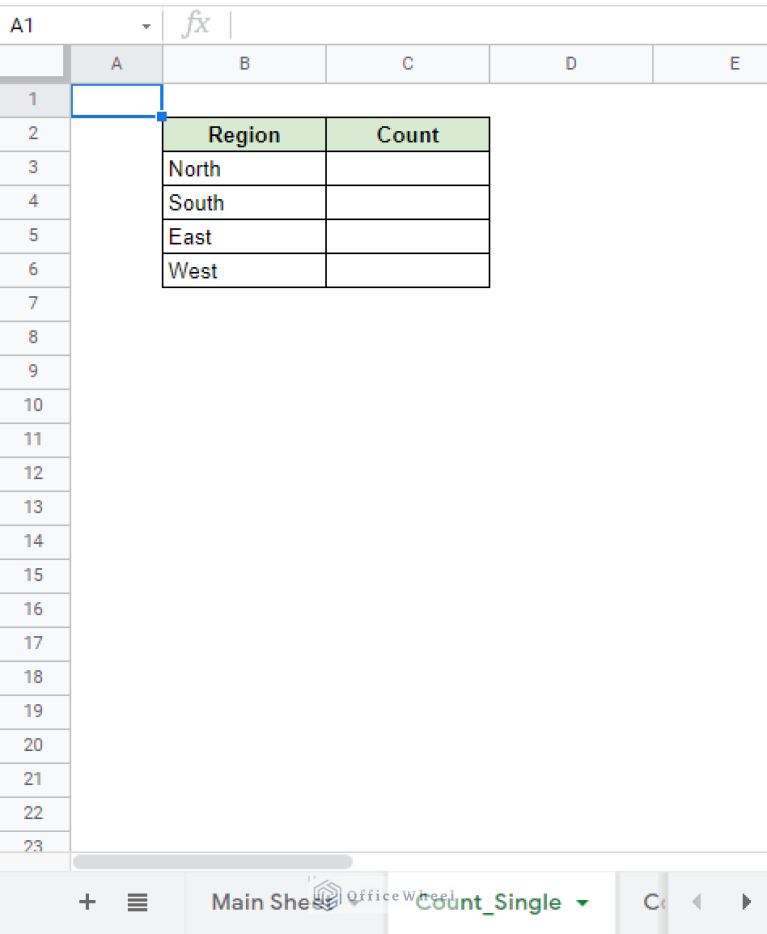Open the all sheets list icon
Screen dimensions: 767x934
(137, 902)
